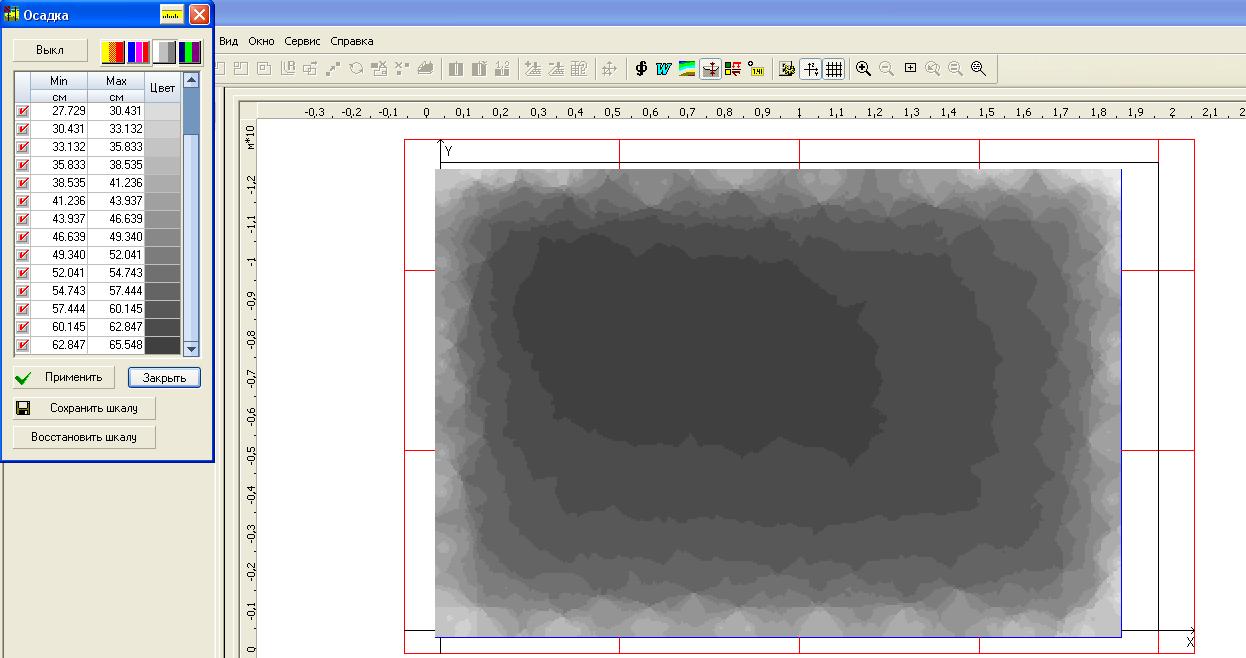Image resolution: width=1246 pixels, height=658 pixels.
Task: Click the blue W toolbar icon
Action: pyautogui.click(x=664, y=69)
